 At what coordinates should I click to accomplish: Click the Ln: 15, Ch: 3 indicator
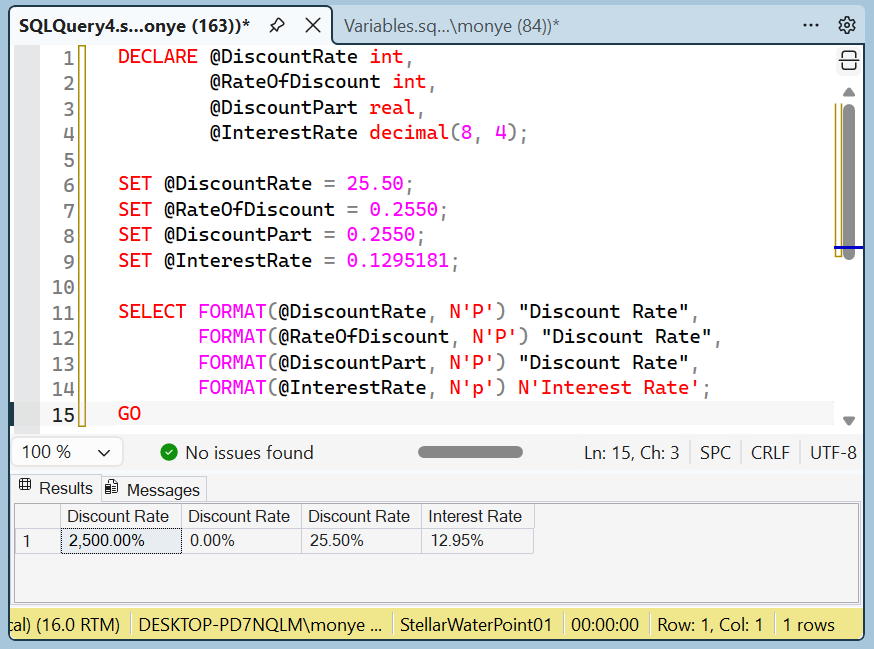tap(632, 453)
